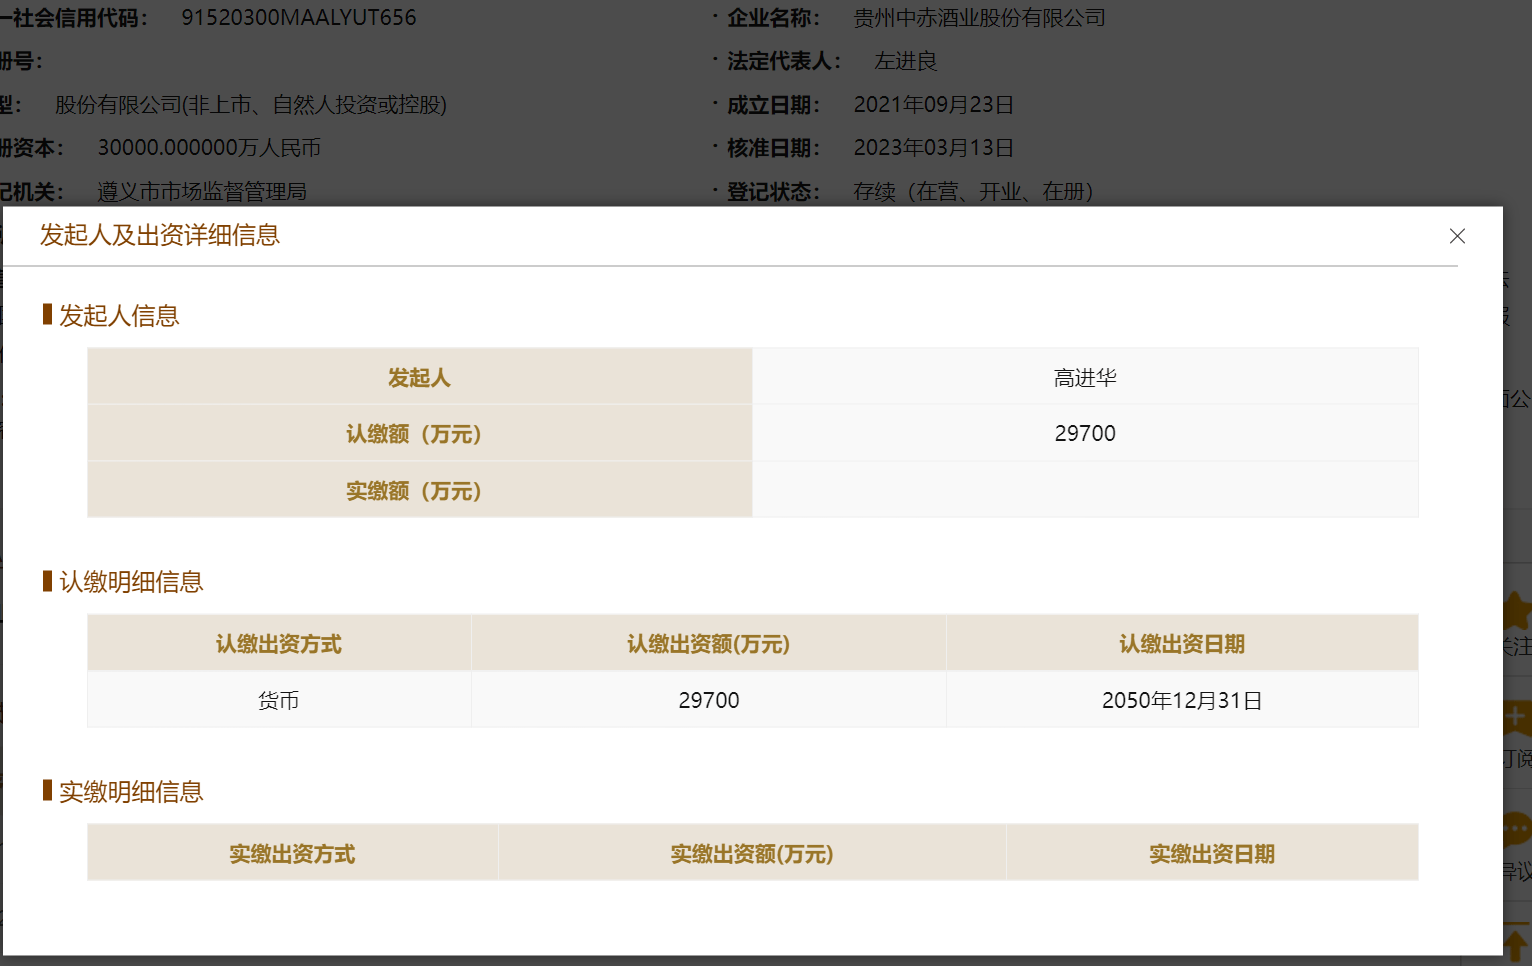Select the date 2050年12月31日

tap(1182, 700)
